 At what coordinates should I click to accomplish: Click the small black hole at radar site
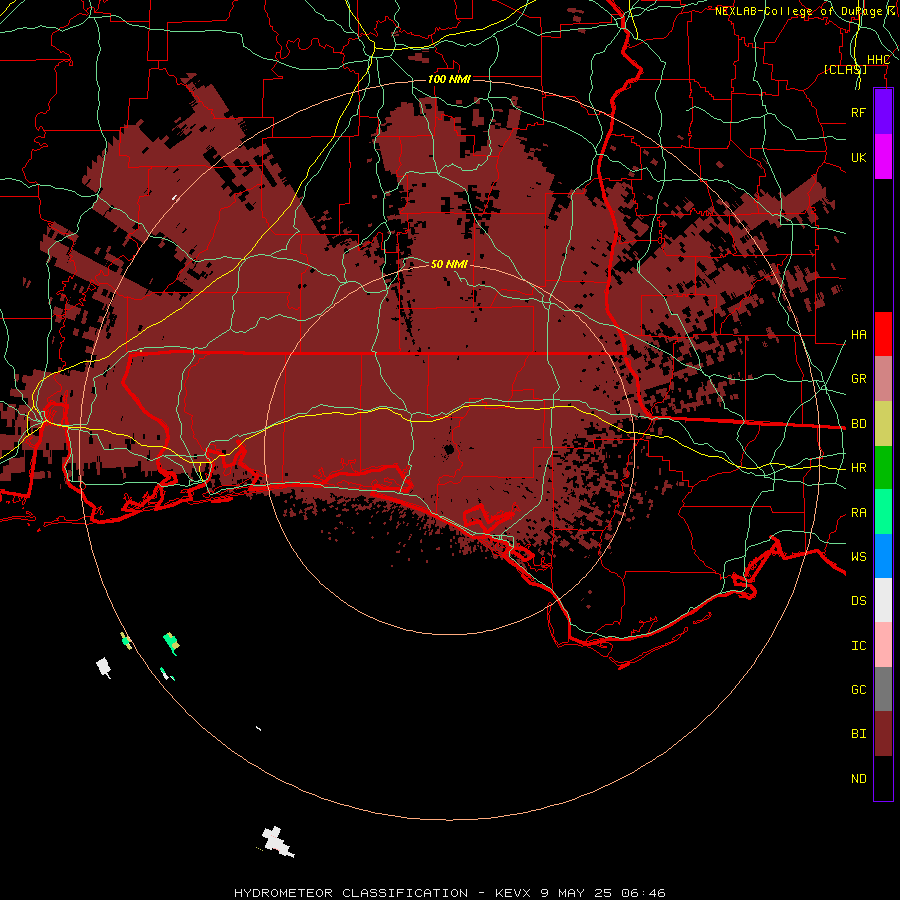pos(449,449)
